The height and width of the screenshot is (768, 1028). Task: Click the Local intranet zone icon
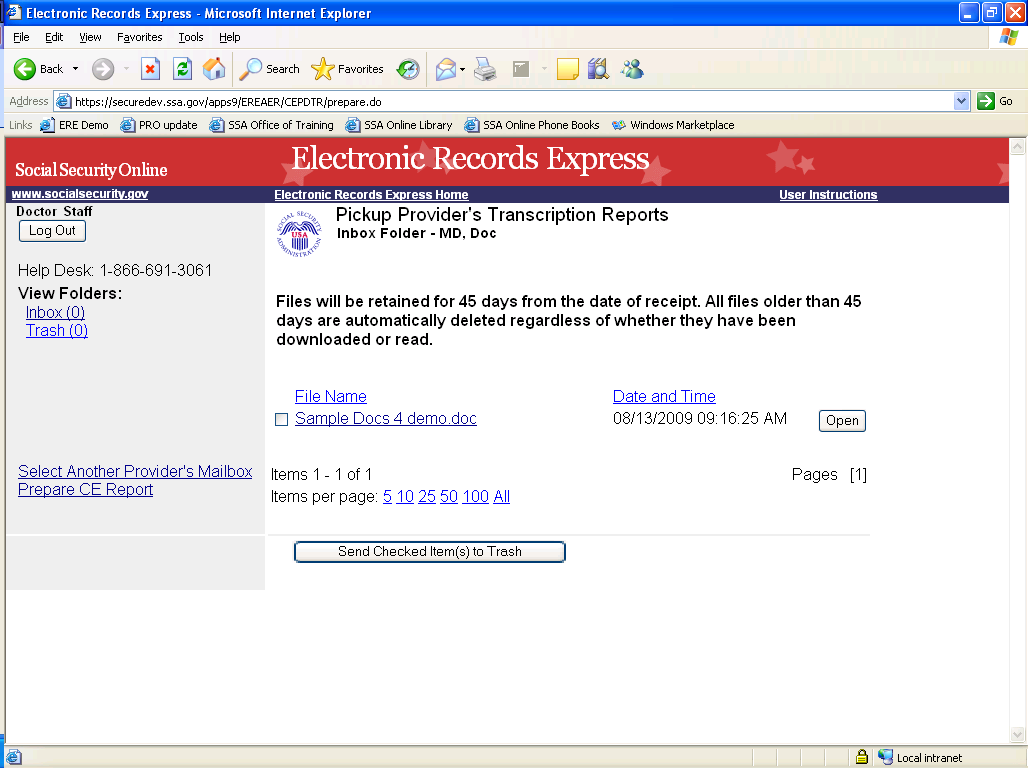pos(885,757)
